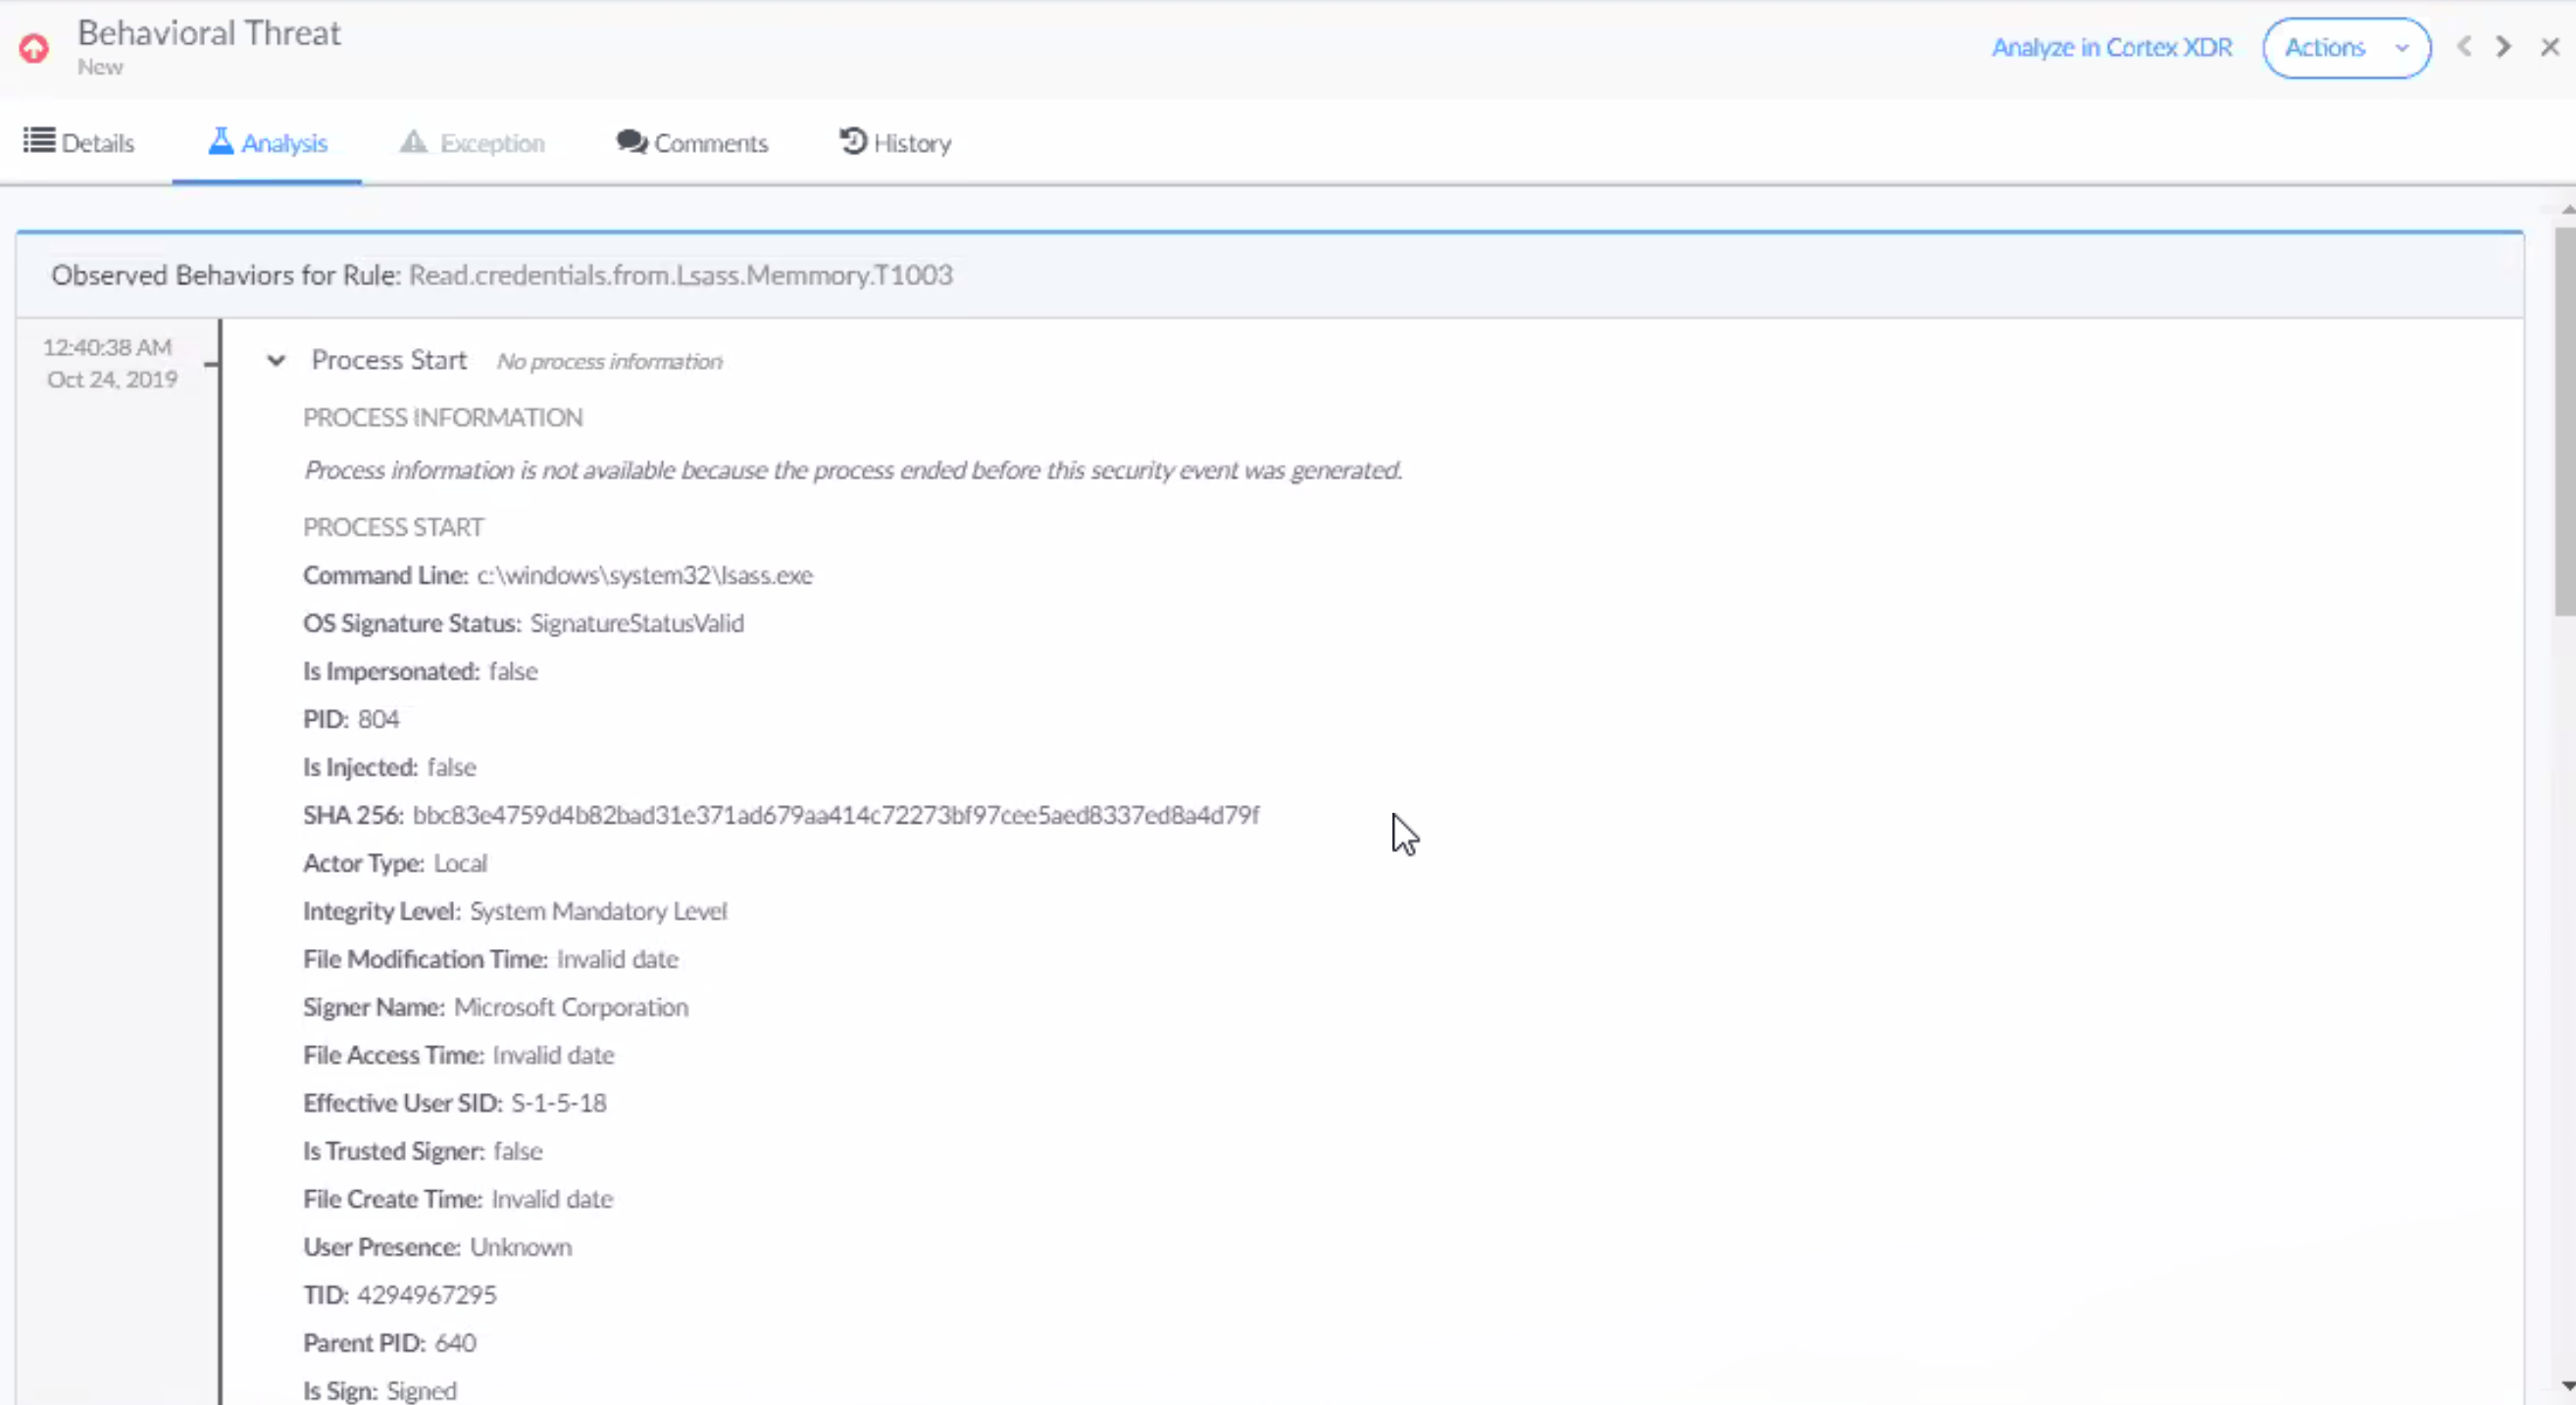Click Signer Name Microsoft Corporation
Viewport: 2576px width, 1405px height.
pyautogui.click(x=571, y=1007)
